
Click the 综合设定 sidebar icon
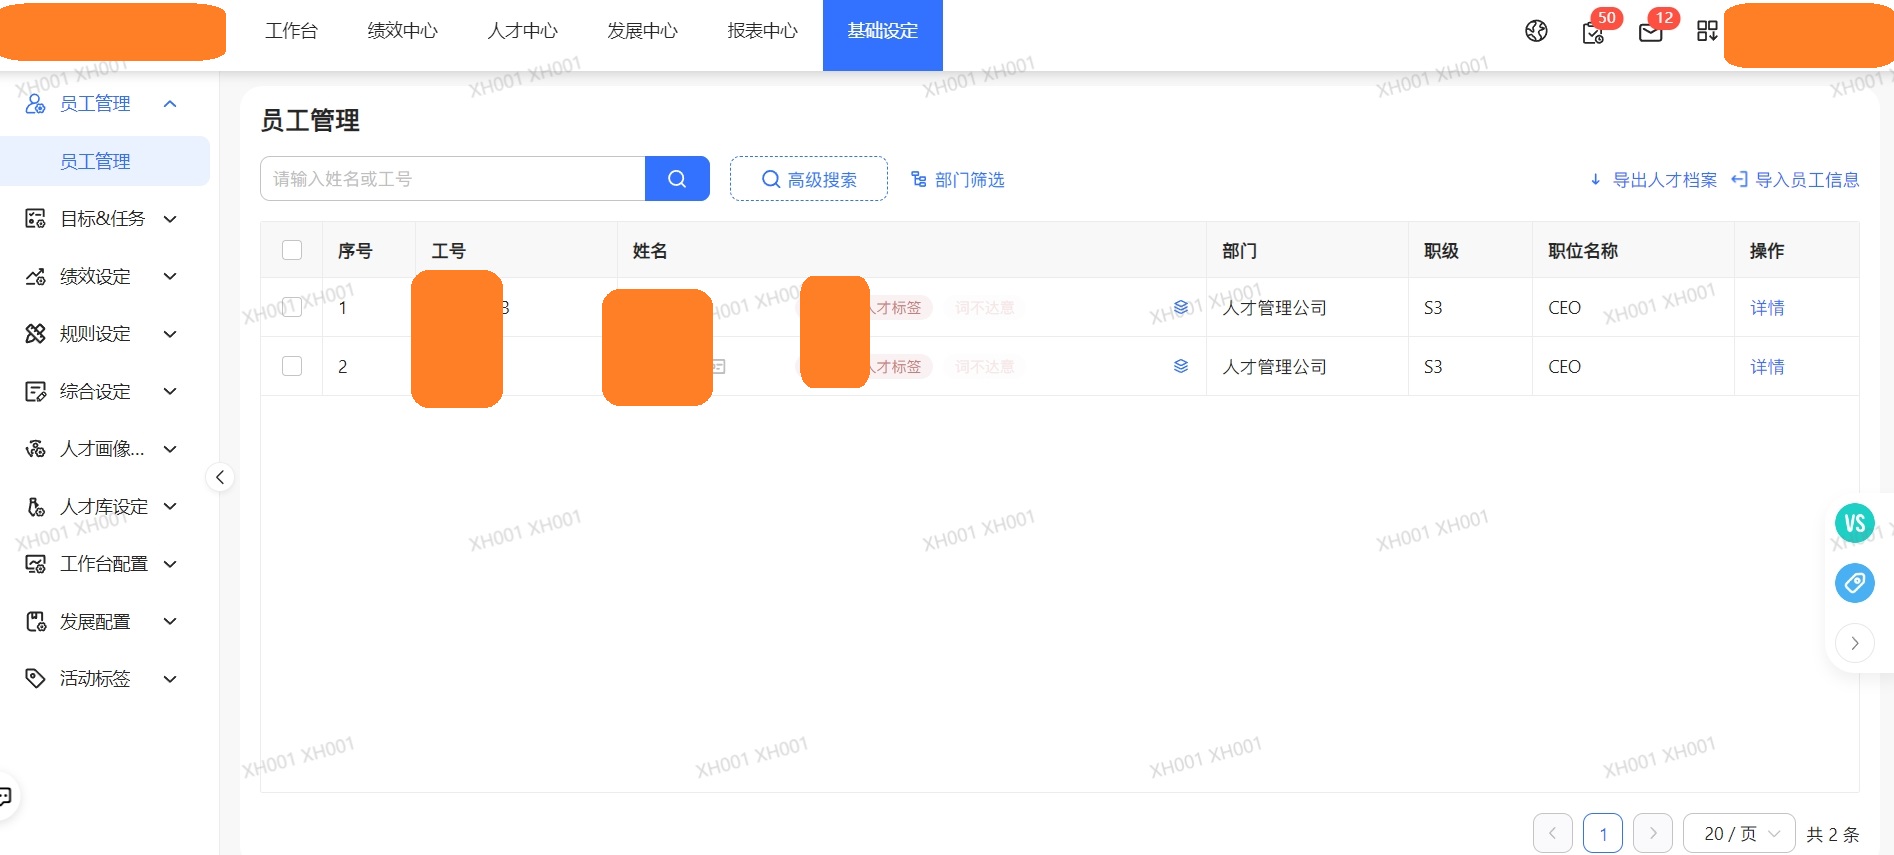tap(35, 391)
